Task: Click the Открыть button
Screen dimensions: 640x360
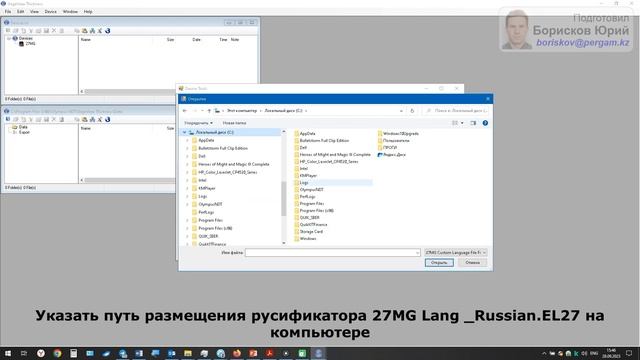Action: pyautogui.click(x=439, y=262)
